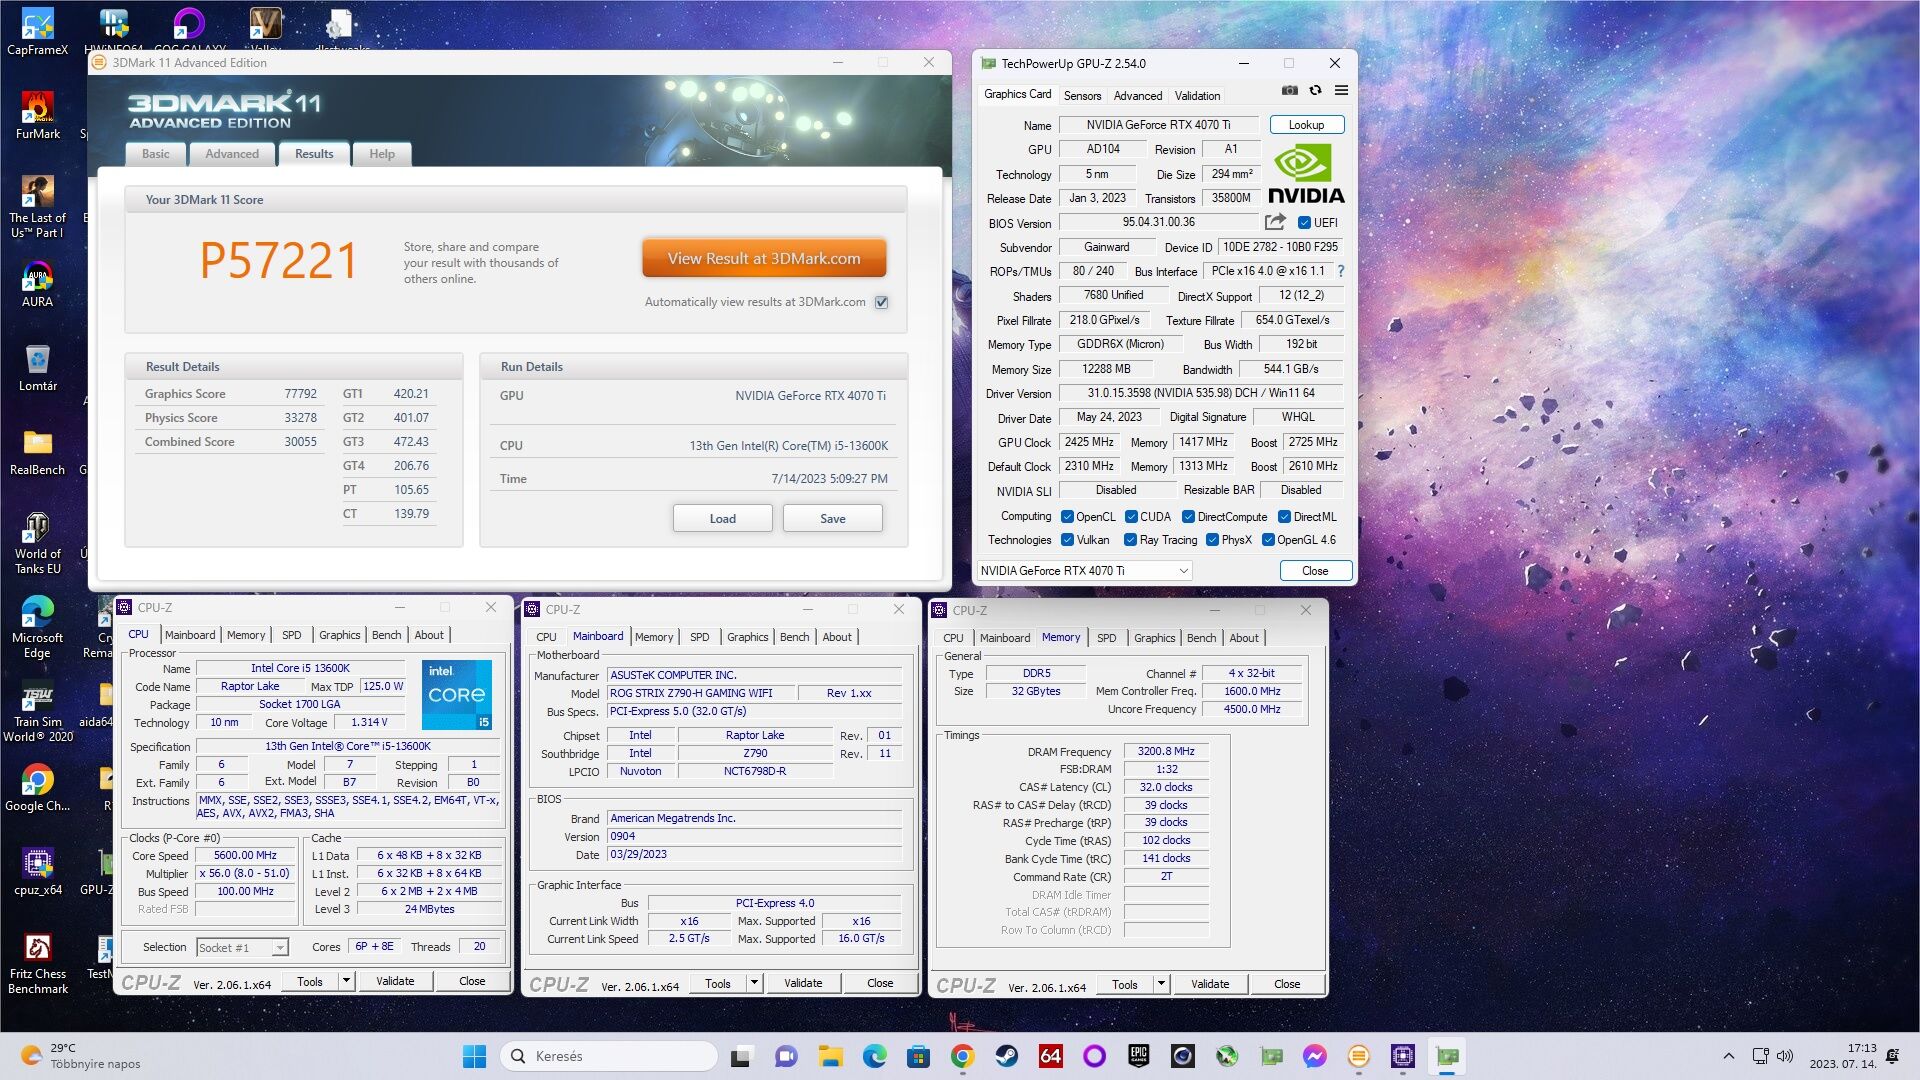
Task: Click the BIOS share/export icon in GPU-Z
Action: pyautogui.click(x=1275, y=222)
